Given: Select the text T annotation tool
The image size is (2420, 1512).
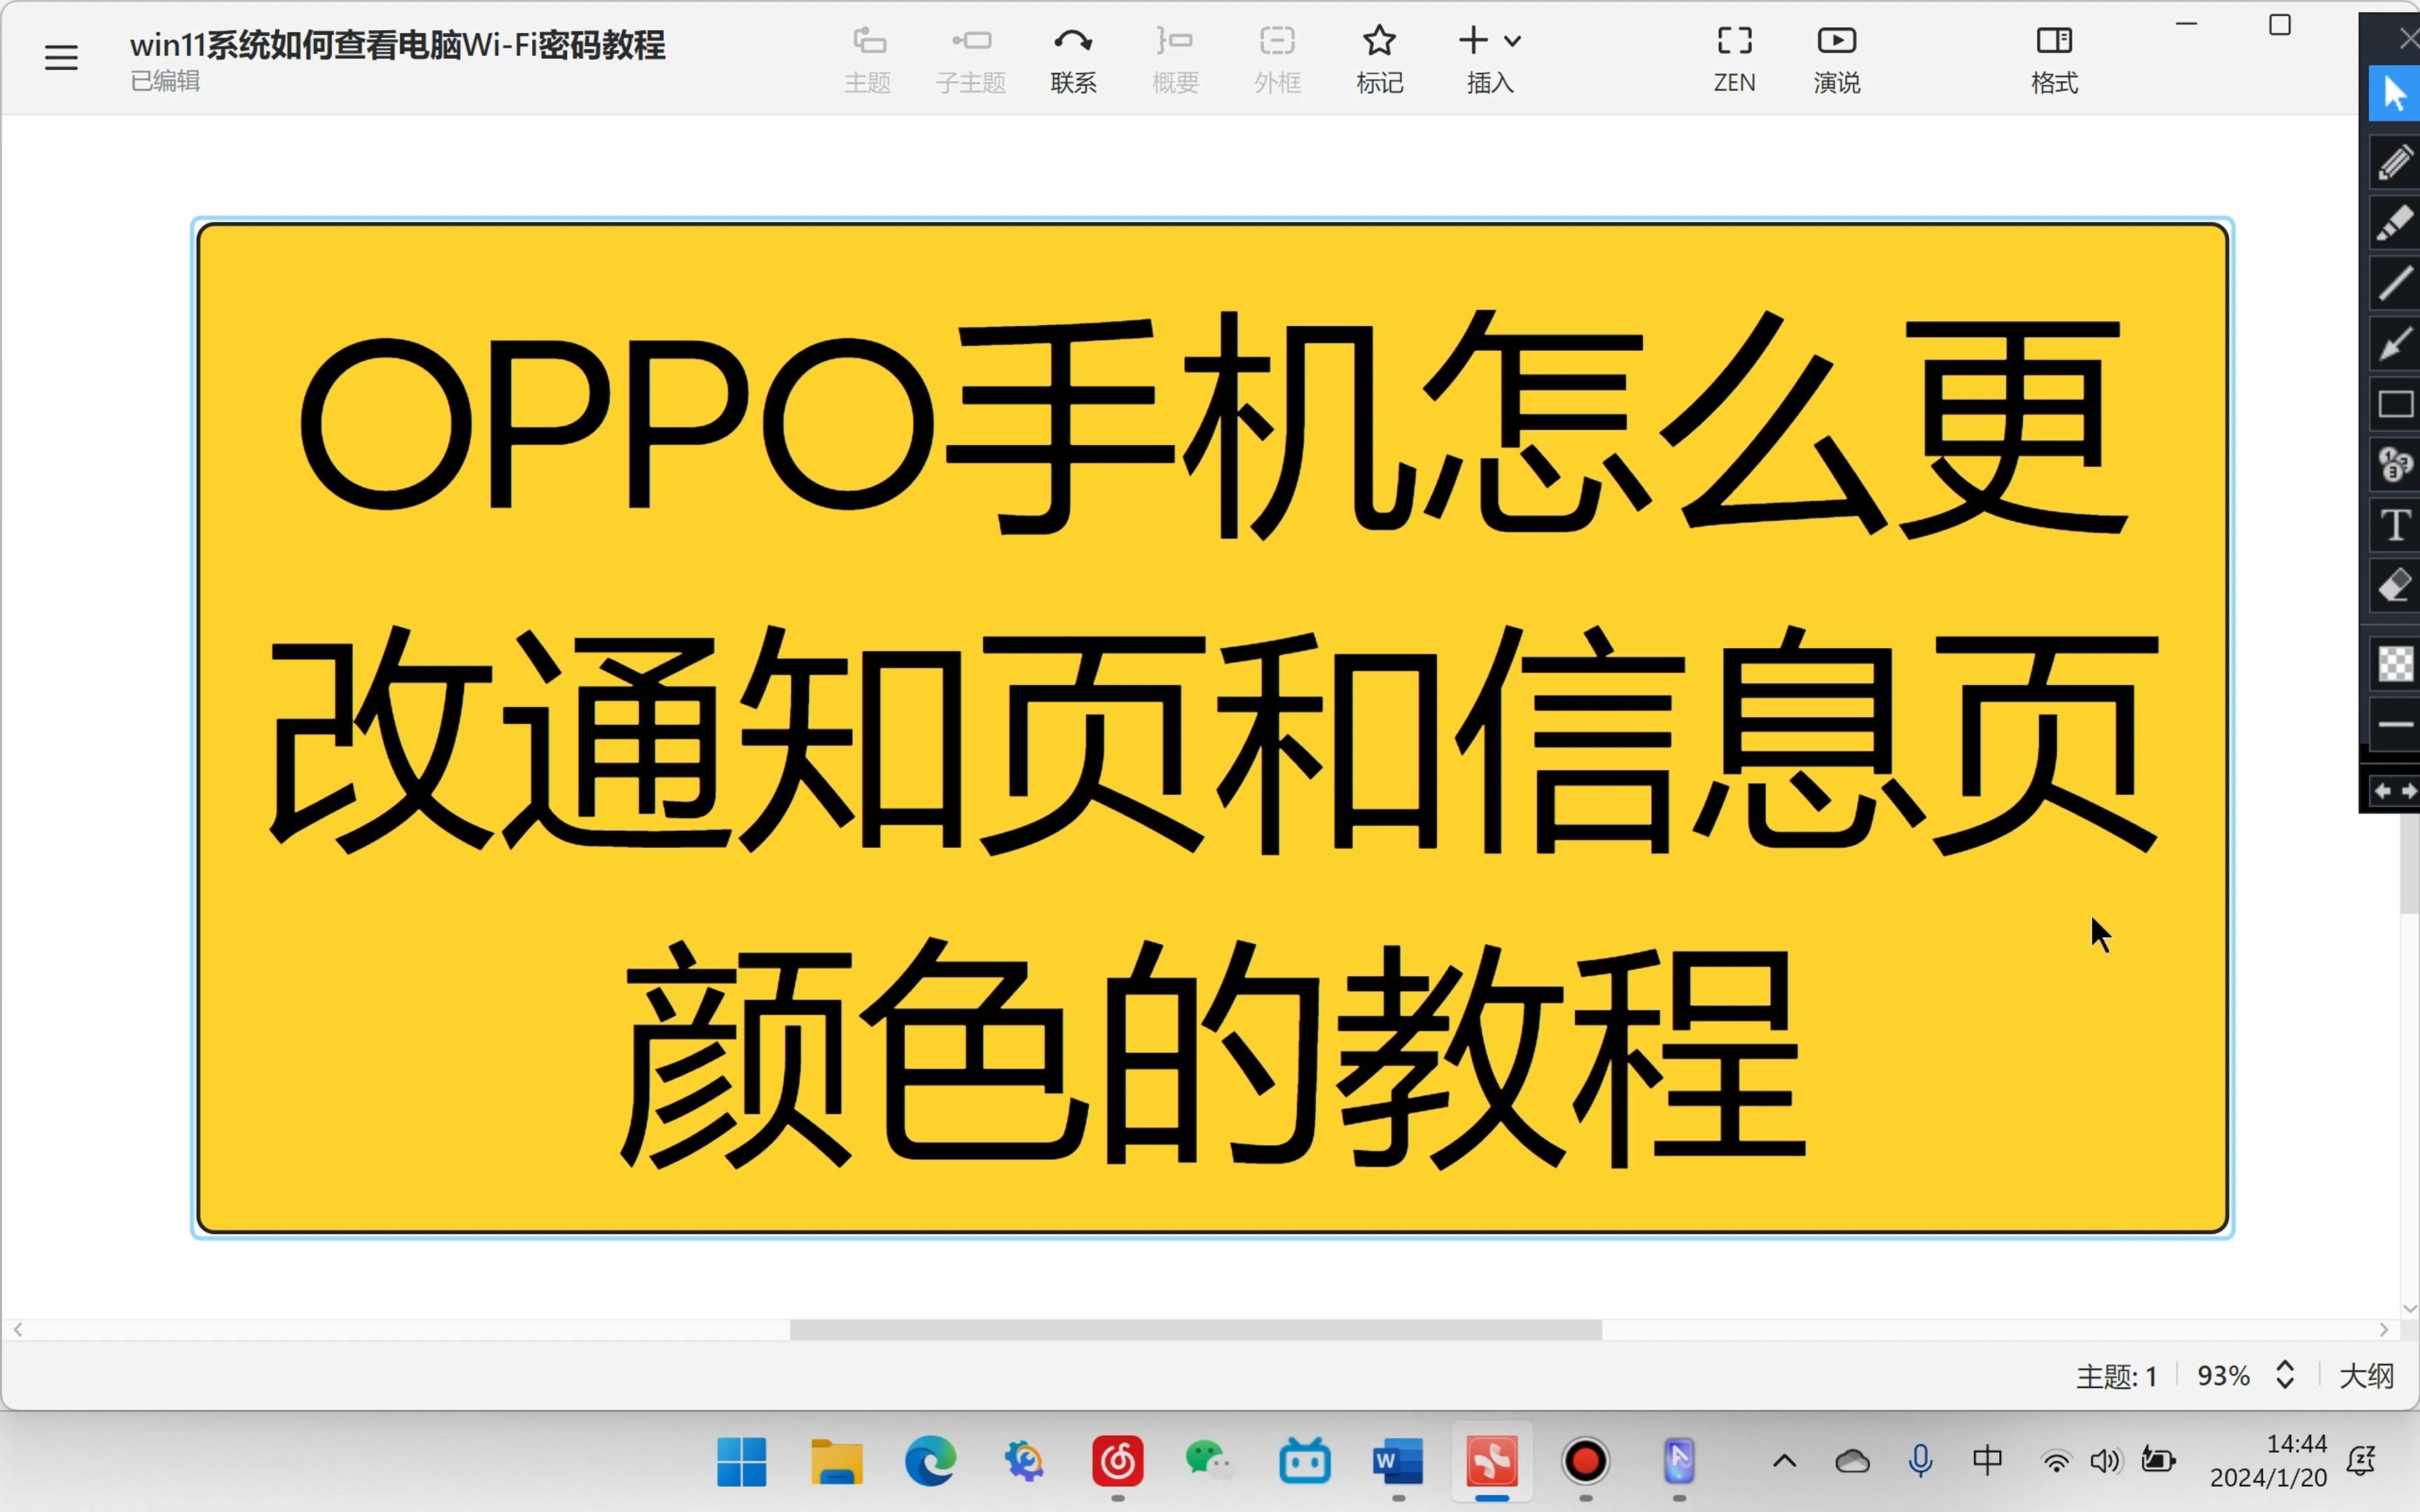Looking at the screenshot, I should pos(2395,525).
